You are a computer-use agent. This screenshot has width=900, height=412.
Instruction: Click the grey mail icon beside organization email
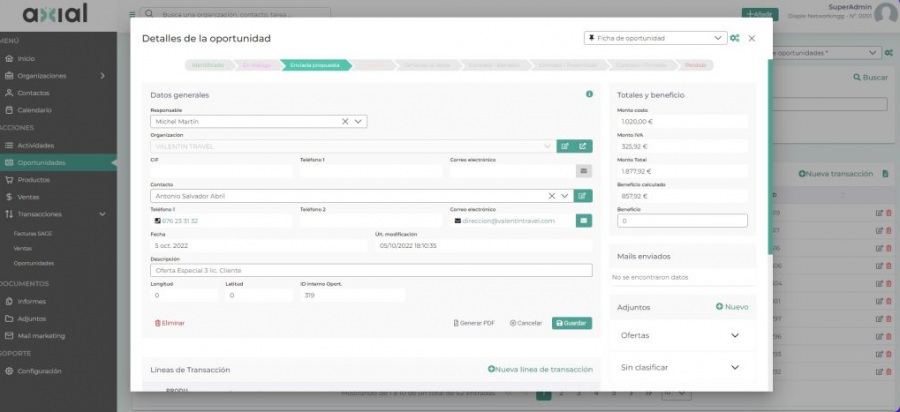(584, 171)
